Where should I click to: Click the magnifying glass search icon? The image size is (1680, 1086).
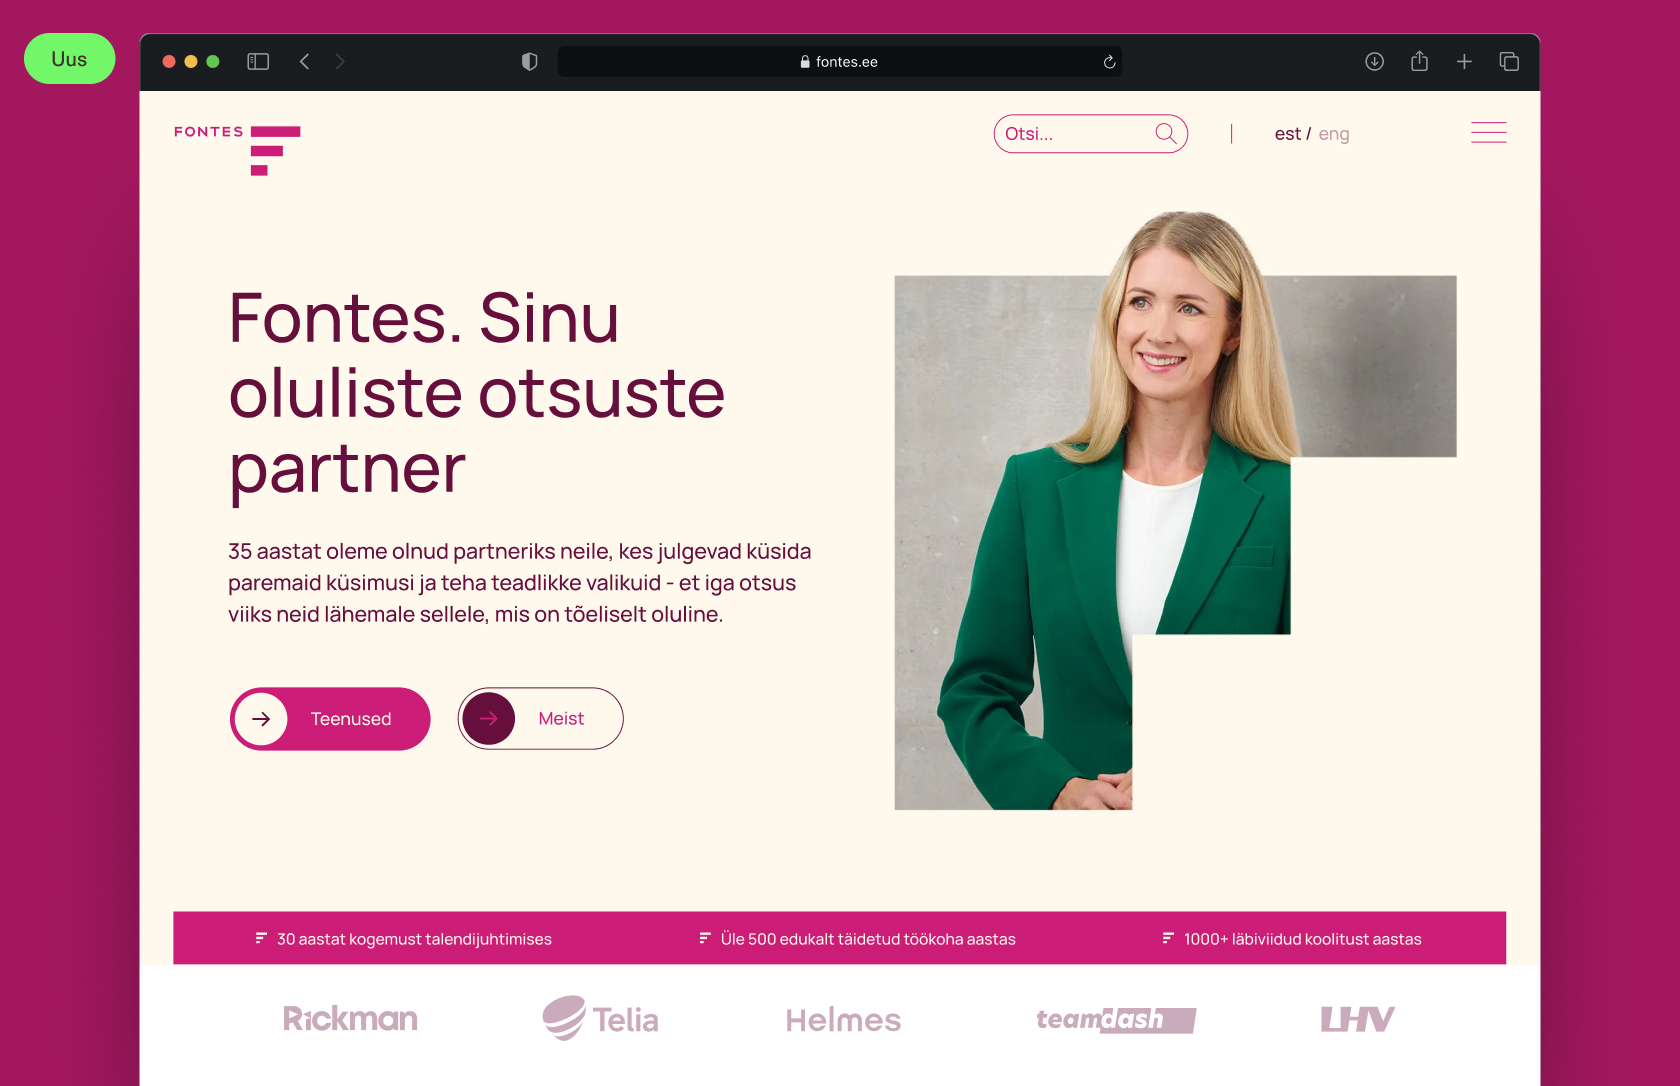[x=1165, y=133]
